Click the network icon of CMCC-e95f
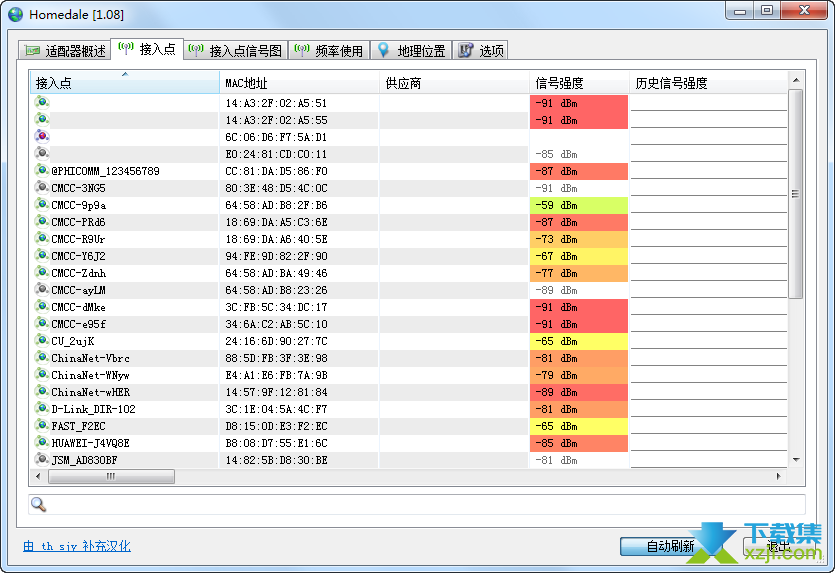Viewport: 835px width, 573px height. click(x=42, y=324)
